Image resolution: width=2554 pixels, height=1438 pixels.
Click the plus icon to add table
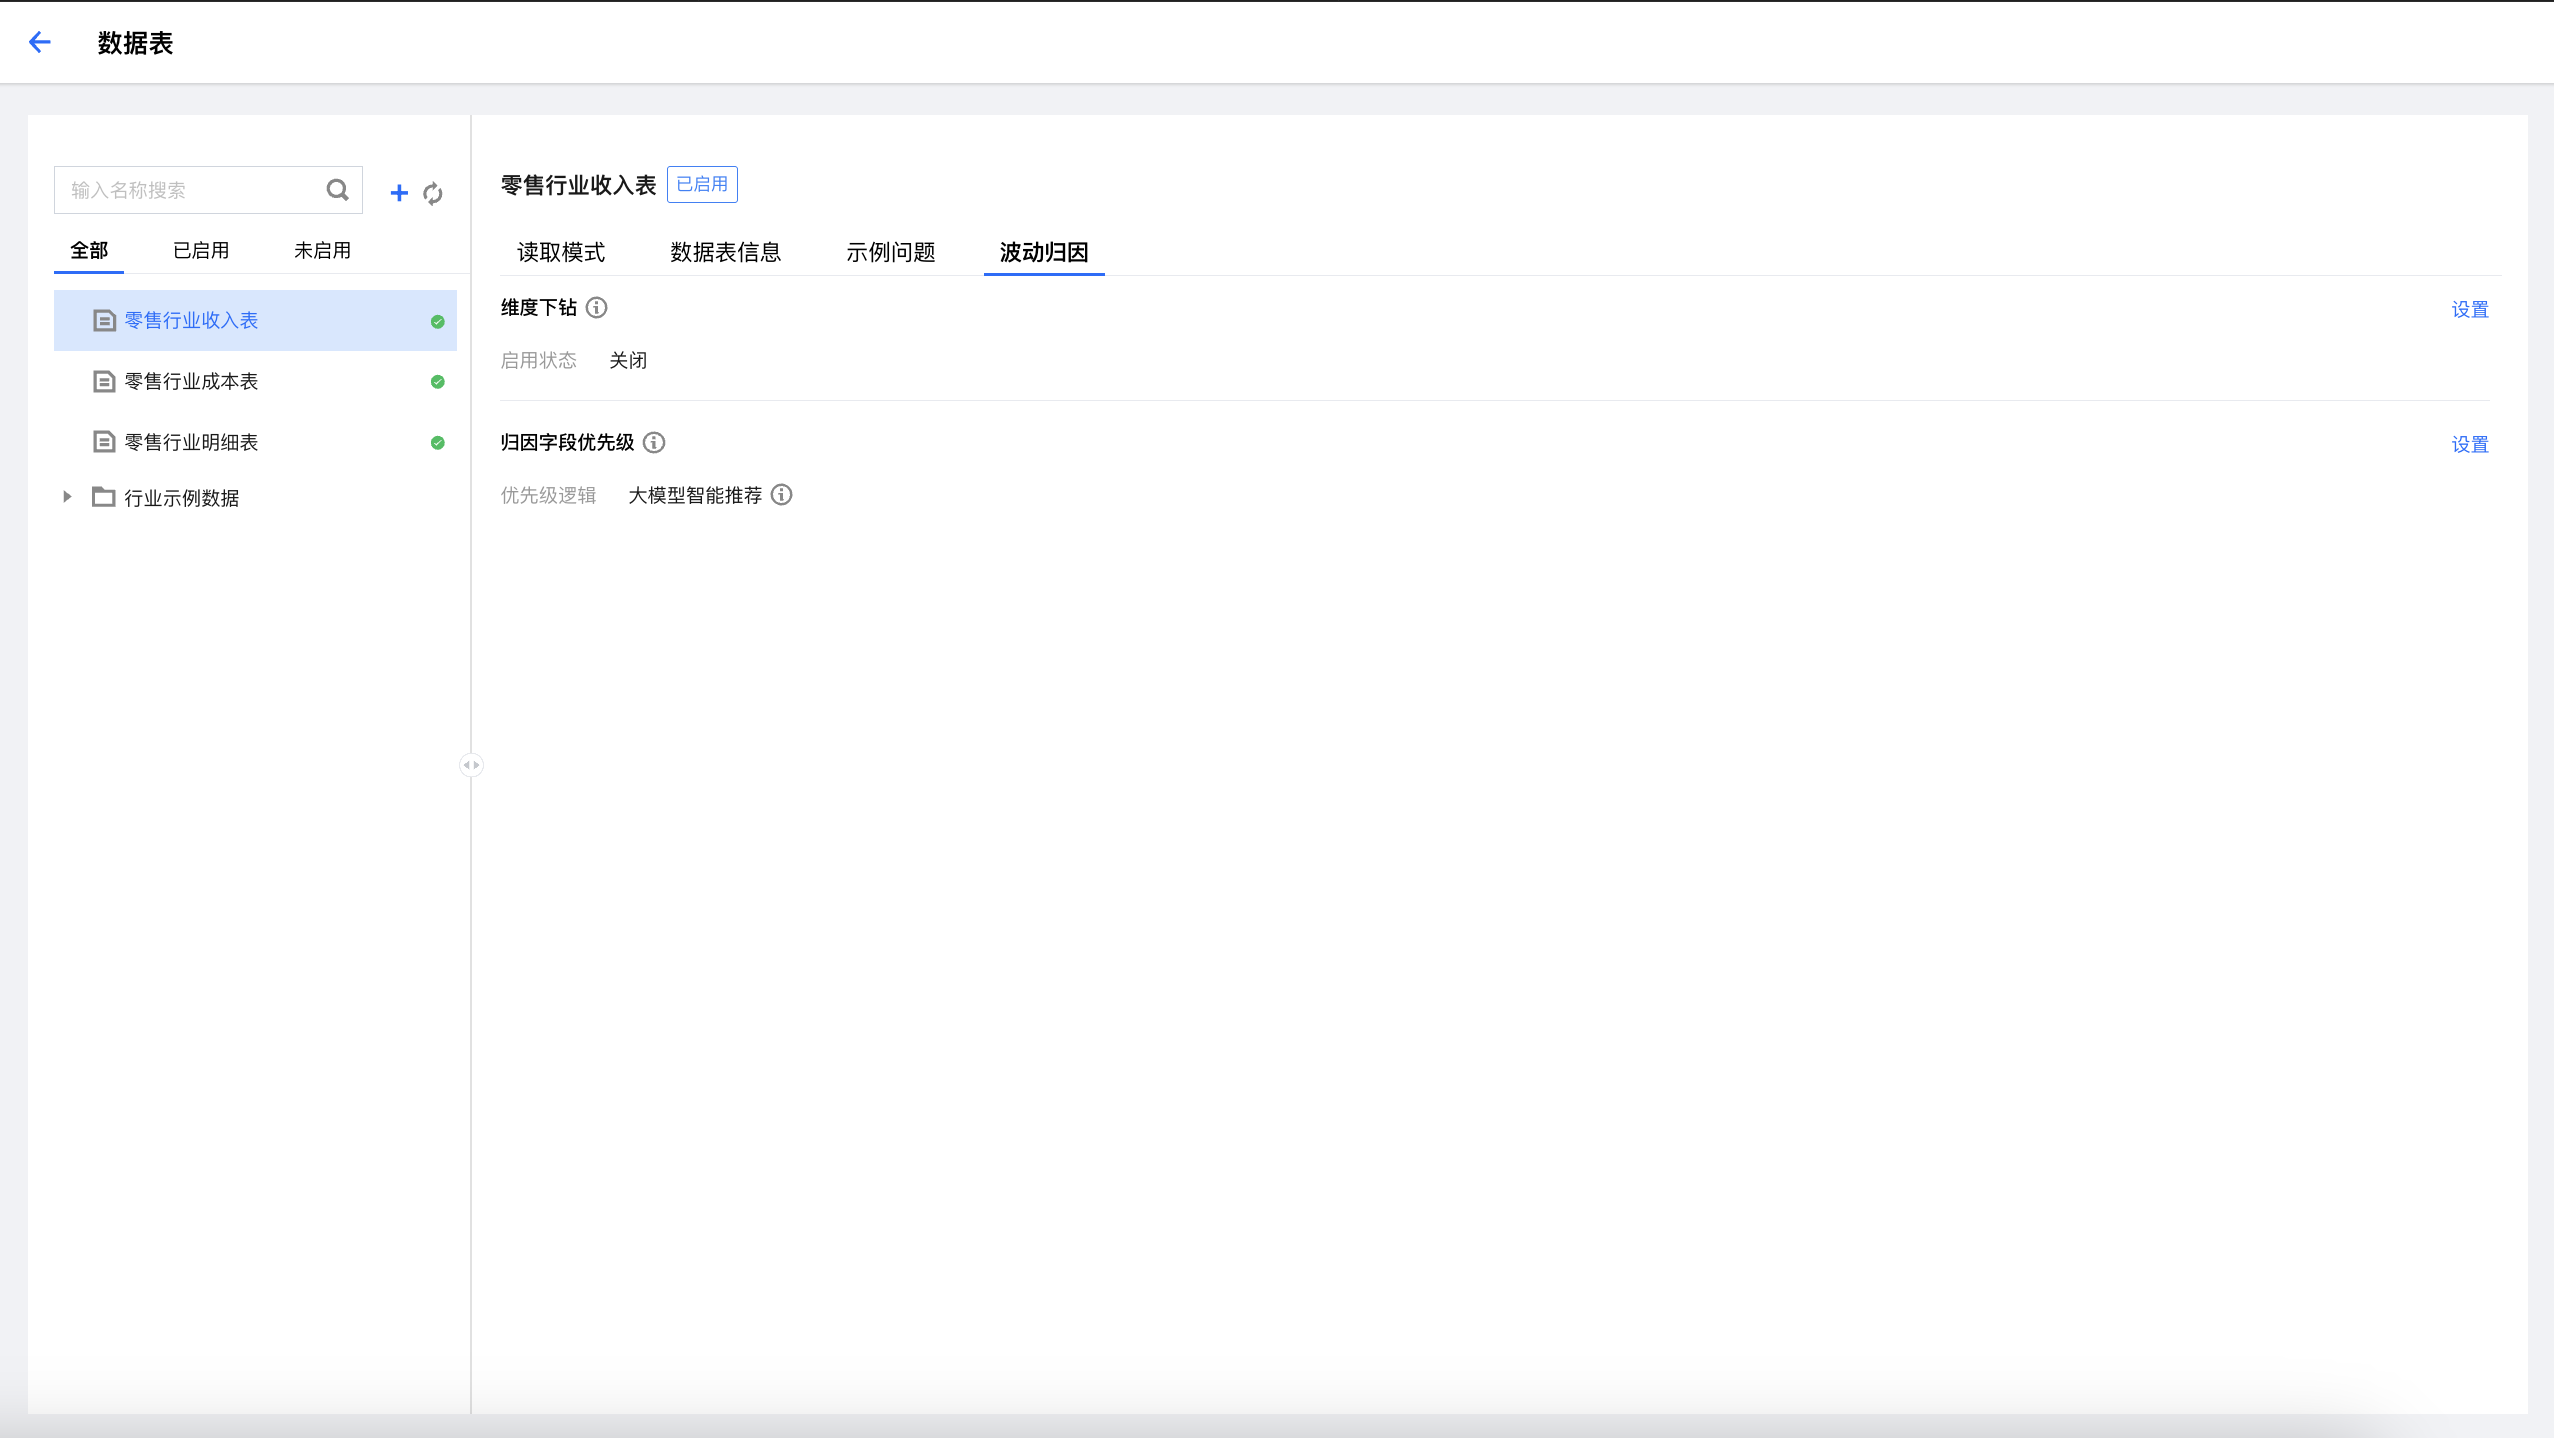pos(399,193)
